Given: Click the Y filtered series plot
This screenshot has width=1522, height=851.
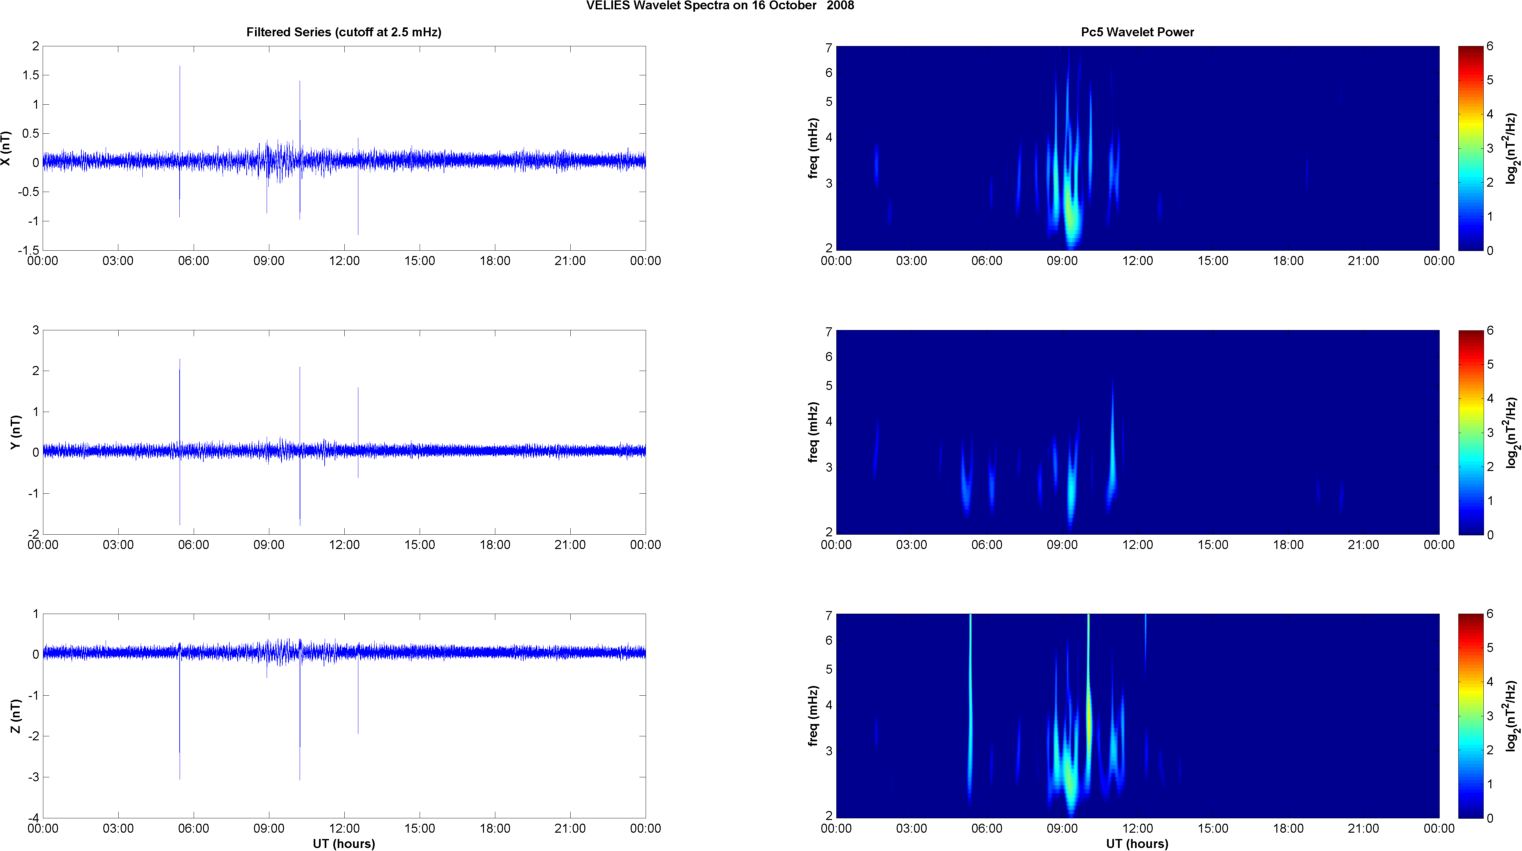Looking at the screenshot, I should tap(344, 432).
